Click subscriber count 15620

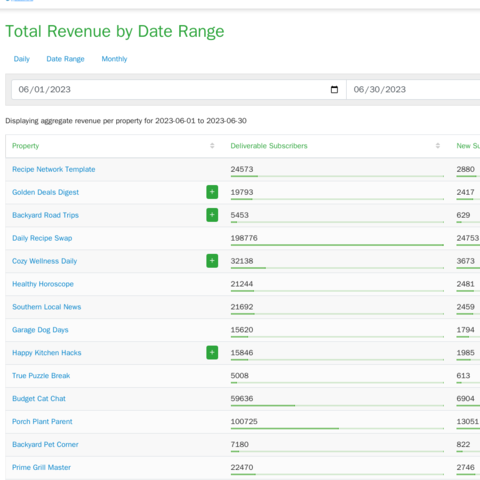tap(242, 330)
